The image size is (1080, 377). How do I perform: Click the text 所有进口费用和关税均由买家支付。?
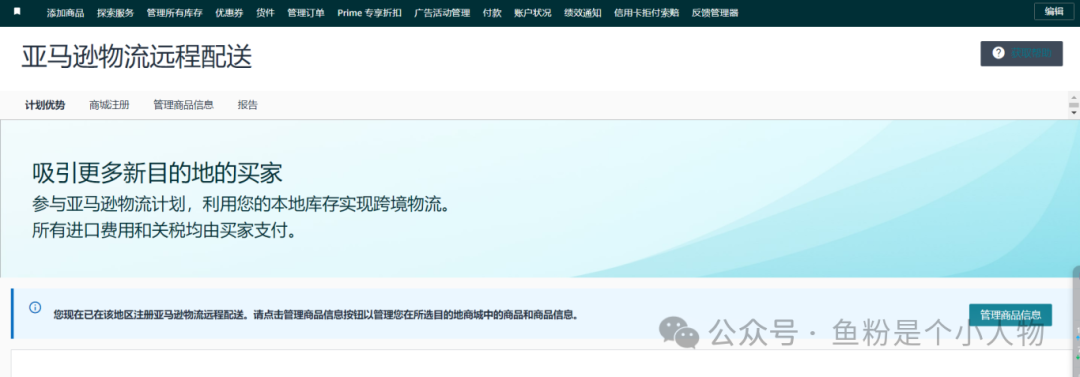165,230
